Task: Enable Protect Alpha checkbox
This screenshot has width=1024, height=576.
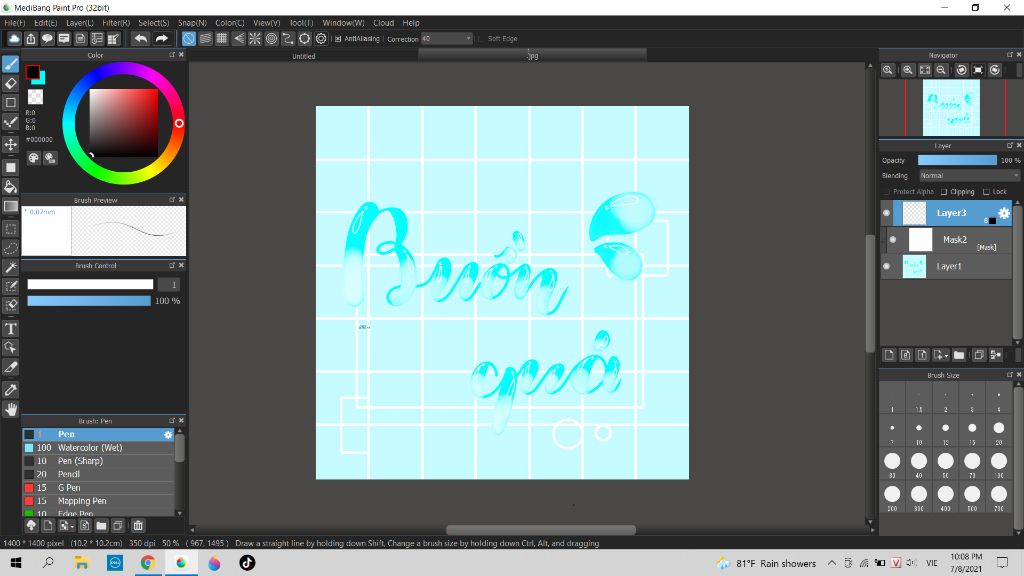Action: (888, 192)
